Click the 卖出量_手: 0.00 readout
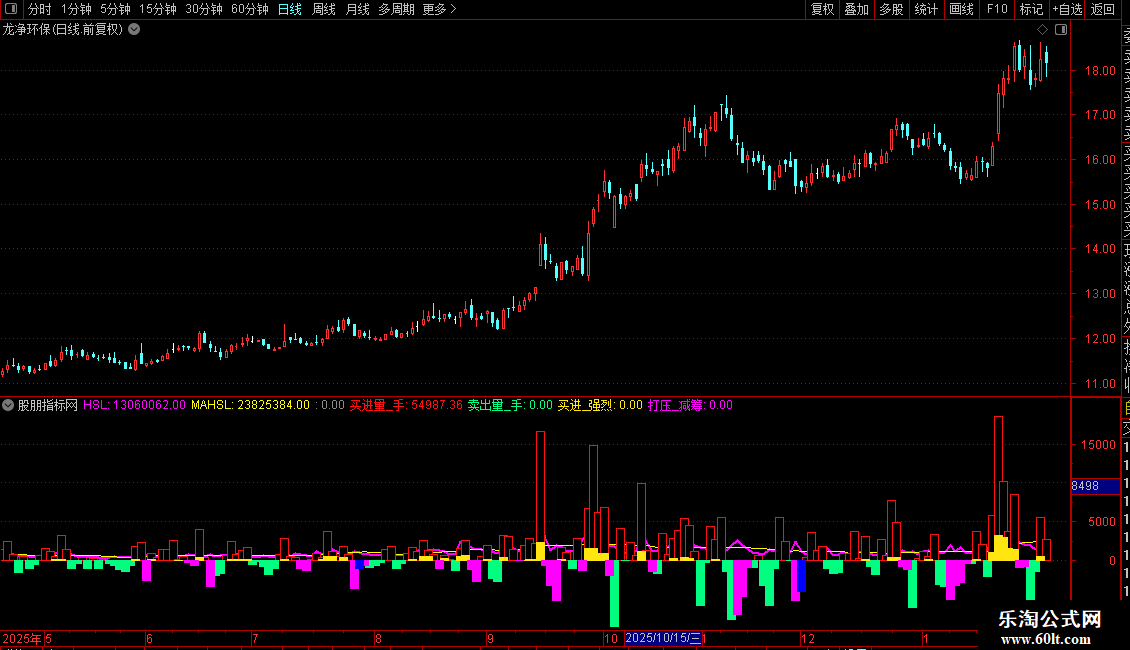Image resolution: width=1130 pixels, height=650 pixels. coord(510,405)
